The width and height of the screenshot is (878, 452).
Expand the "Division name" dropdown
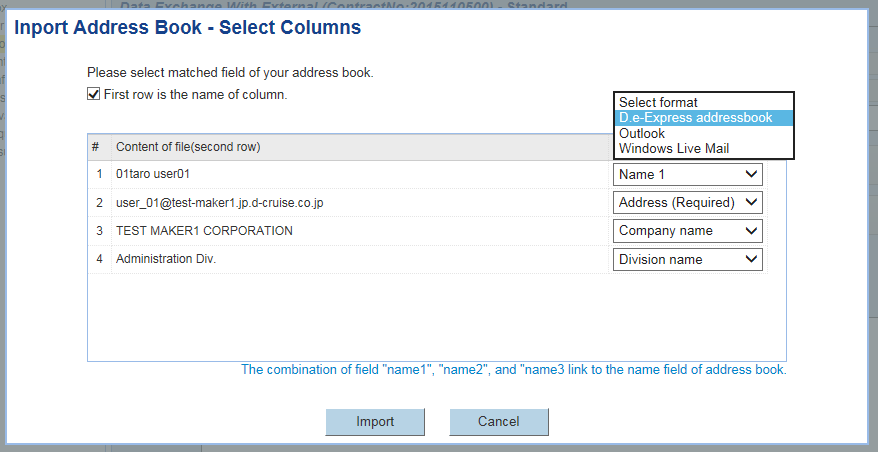(x=687, y=259)
